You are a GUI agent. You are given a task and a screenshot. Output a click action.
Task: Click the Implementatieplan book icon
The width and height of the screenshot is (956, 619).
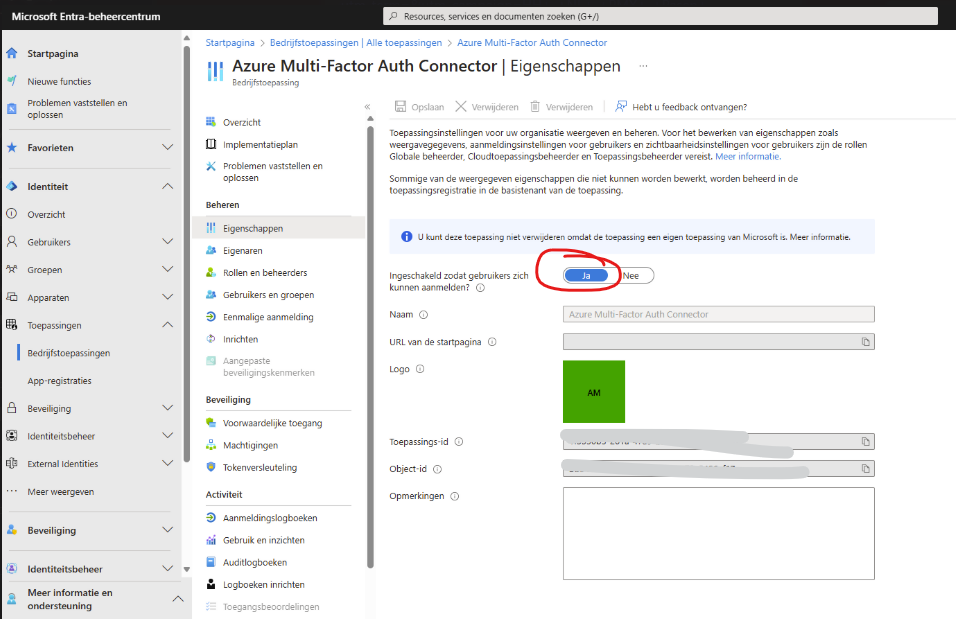[211, 145]
